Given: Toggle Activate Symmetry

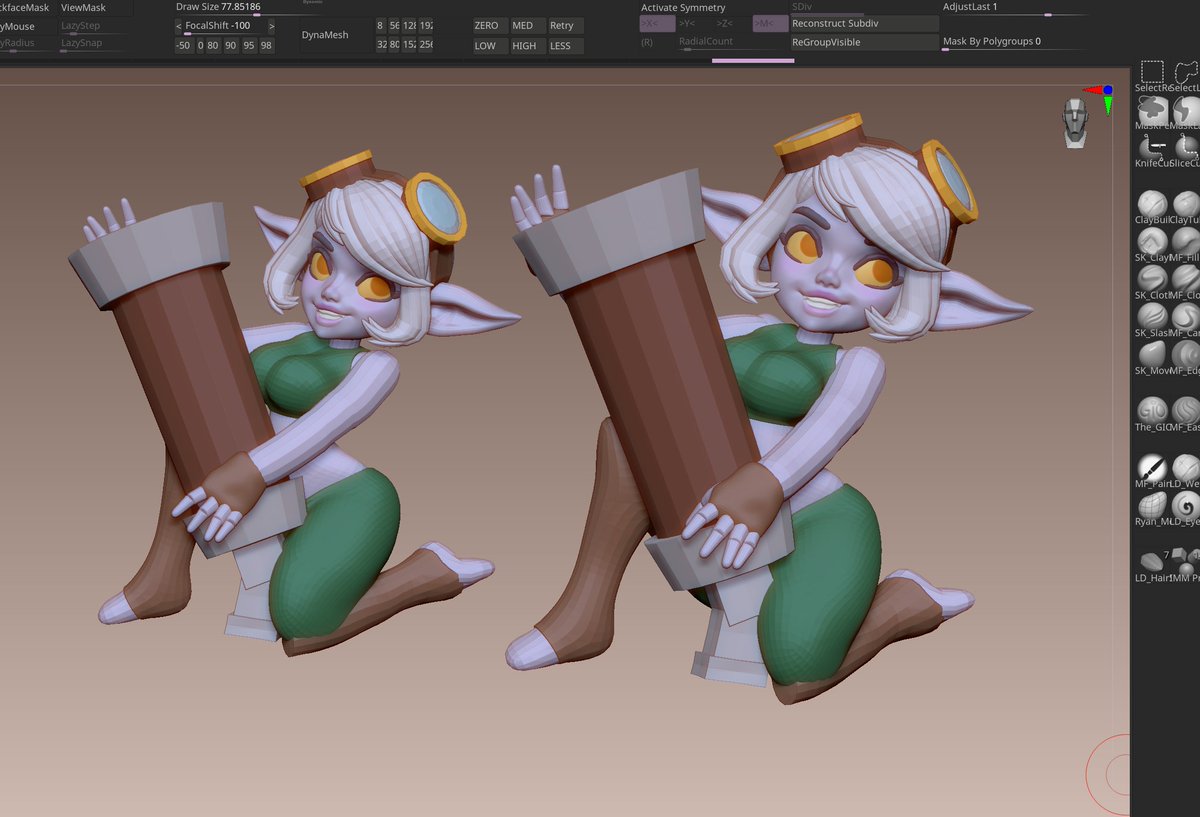Looking at the screenshot, I should point(683,8).
